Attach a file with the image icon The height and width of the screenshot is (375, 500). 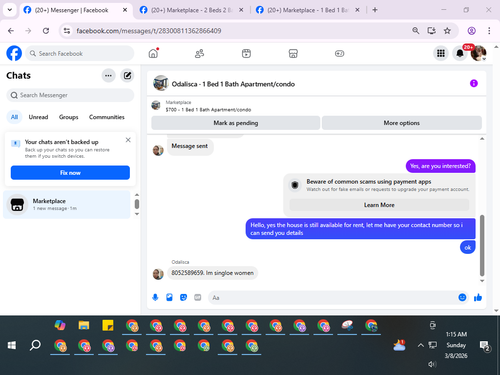point(169,297)
